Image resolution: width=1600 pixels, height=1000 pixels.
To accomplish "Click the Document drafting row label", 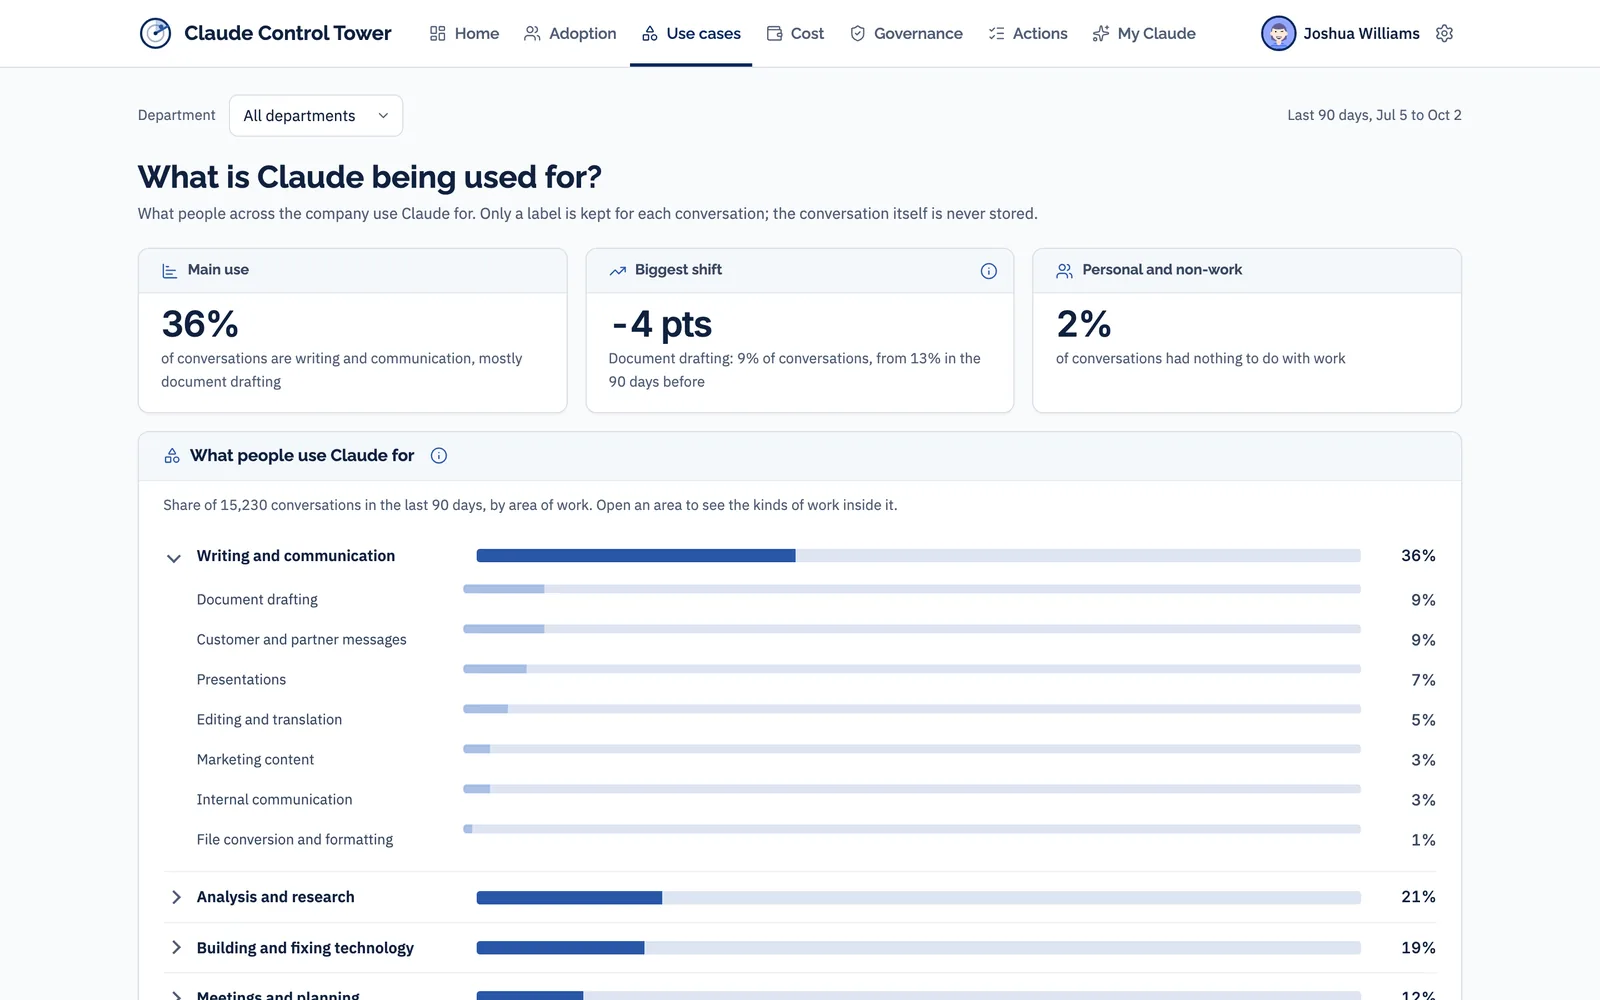I will click(257, 600).
